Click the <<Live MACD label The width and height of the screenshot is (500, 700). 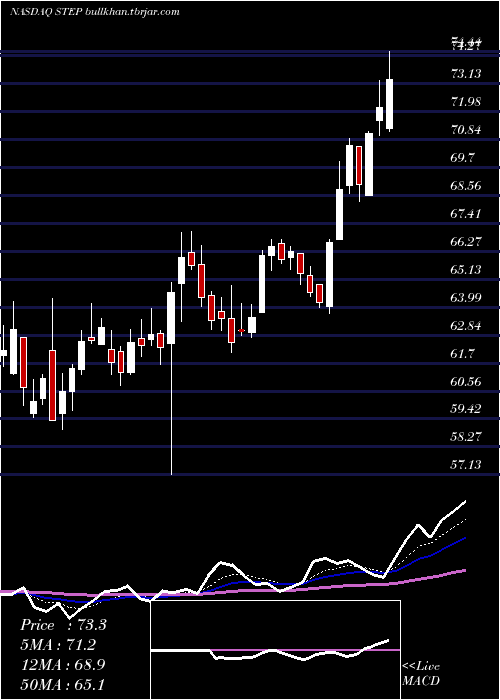[421, 673]
